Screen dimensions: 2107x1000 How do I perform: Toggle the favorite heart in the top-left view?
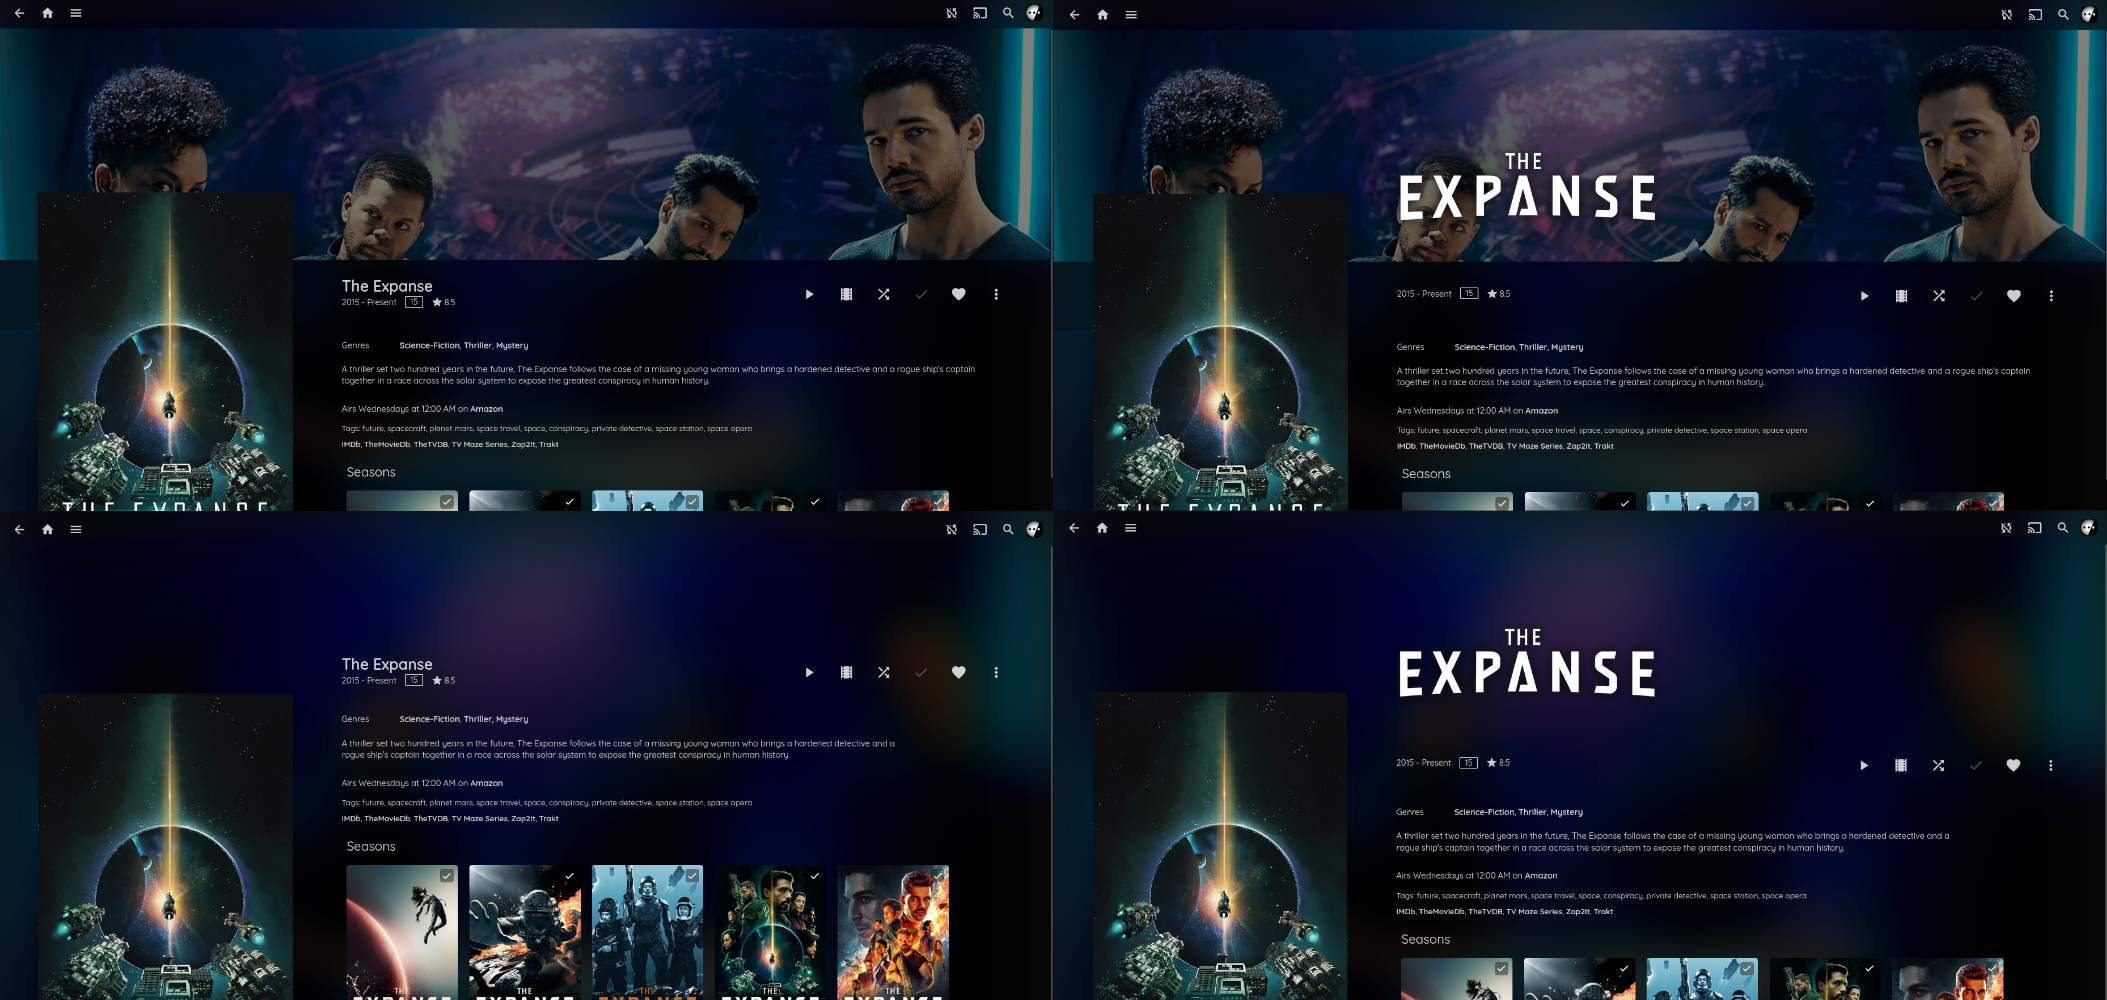tap(958, 294)
